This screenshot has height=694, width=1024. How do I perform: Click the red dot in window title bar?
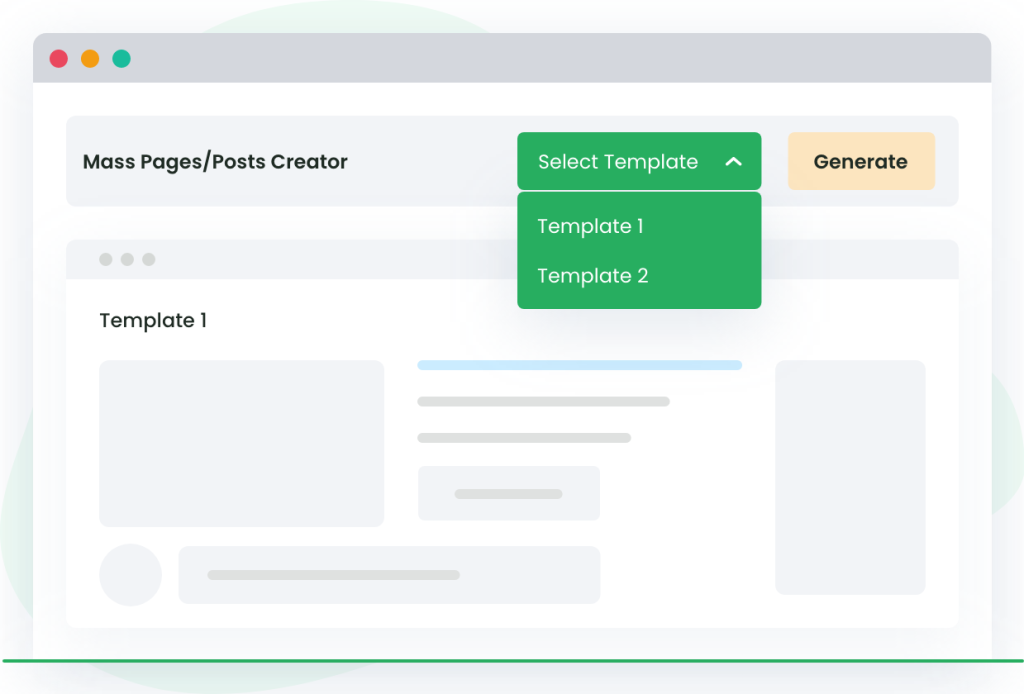point(59,59)
